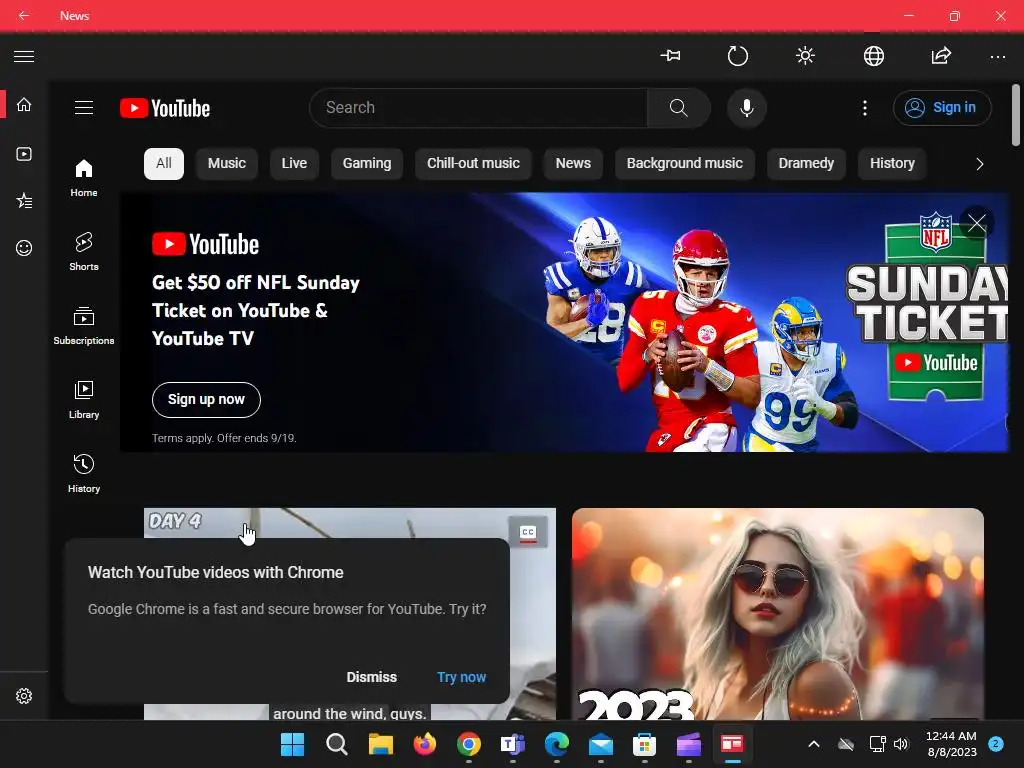Select the home icon in the News sidebar

pyautogui.click(x=24, y=104)
